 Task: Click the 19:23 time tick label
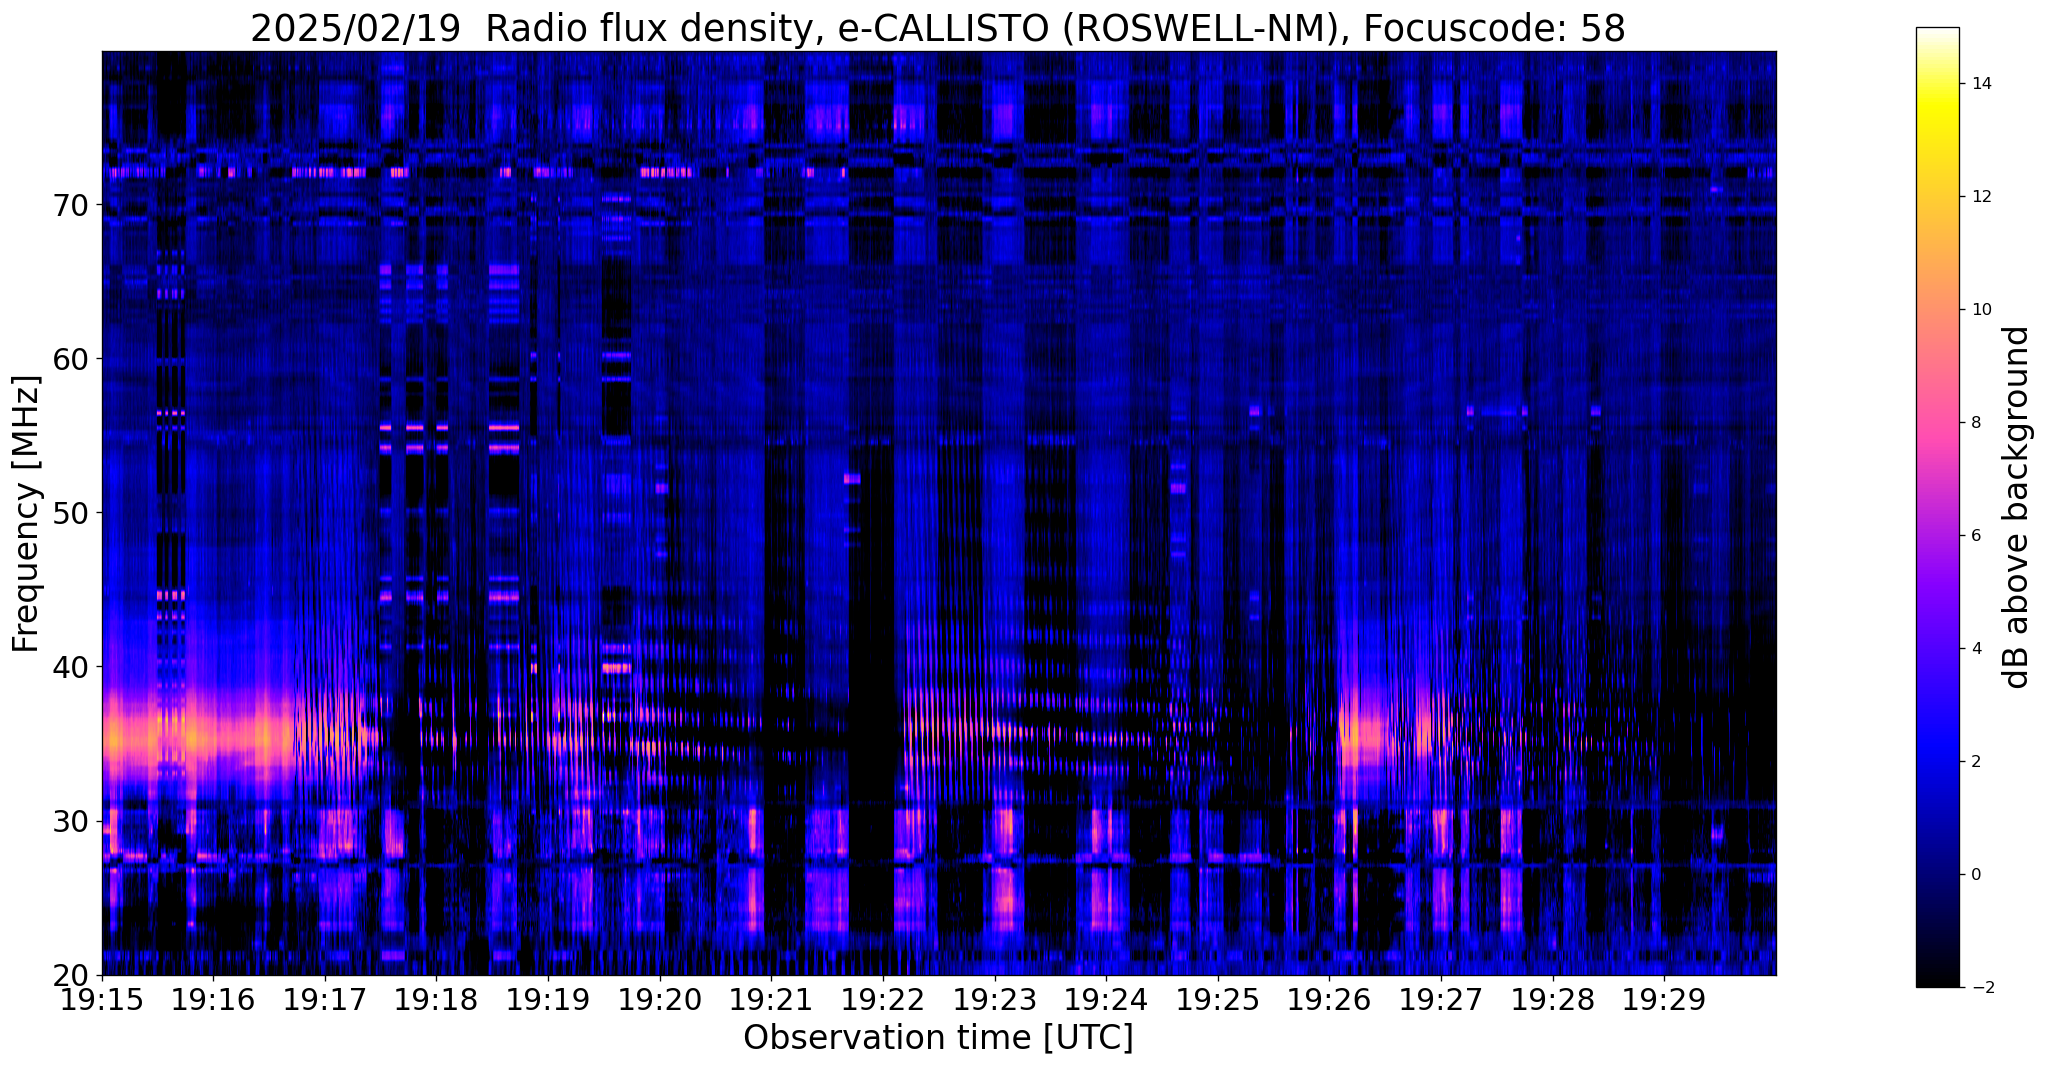(995, 1001)
